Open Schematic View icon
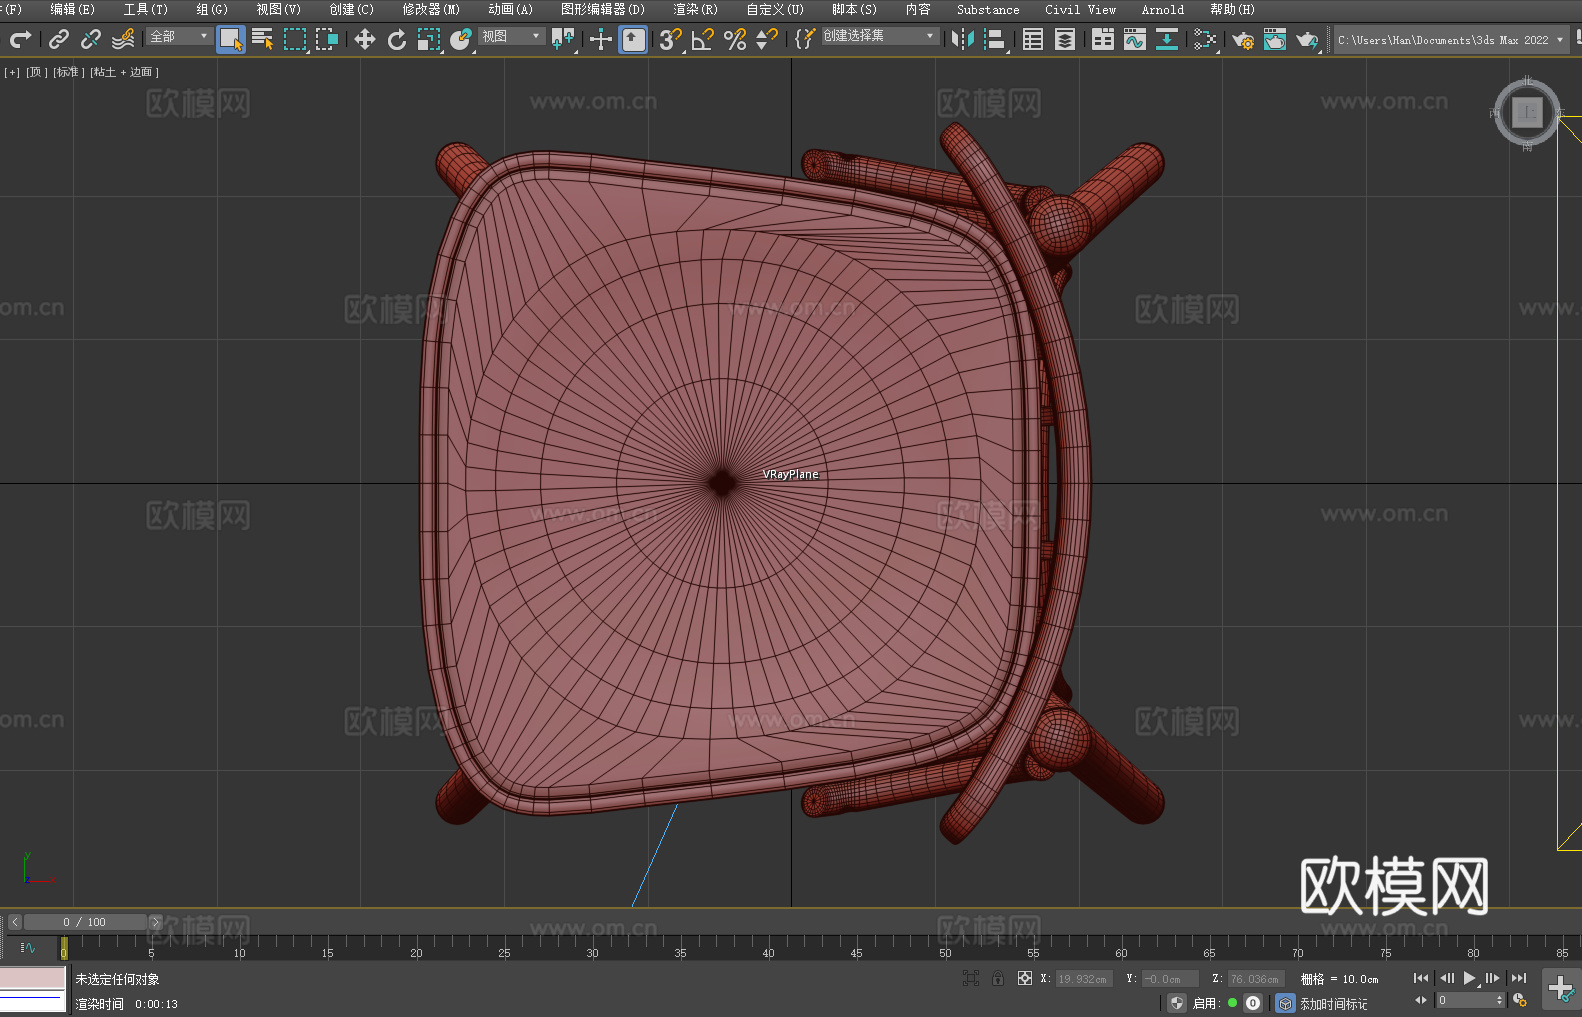 pos(1167,39)
